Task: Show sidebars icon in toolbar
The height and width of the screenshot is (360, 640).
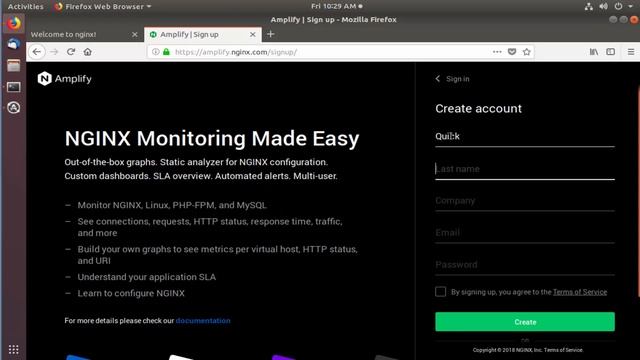Action: pos(611,52)
